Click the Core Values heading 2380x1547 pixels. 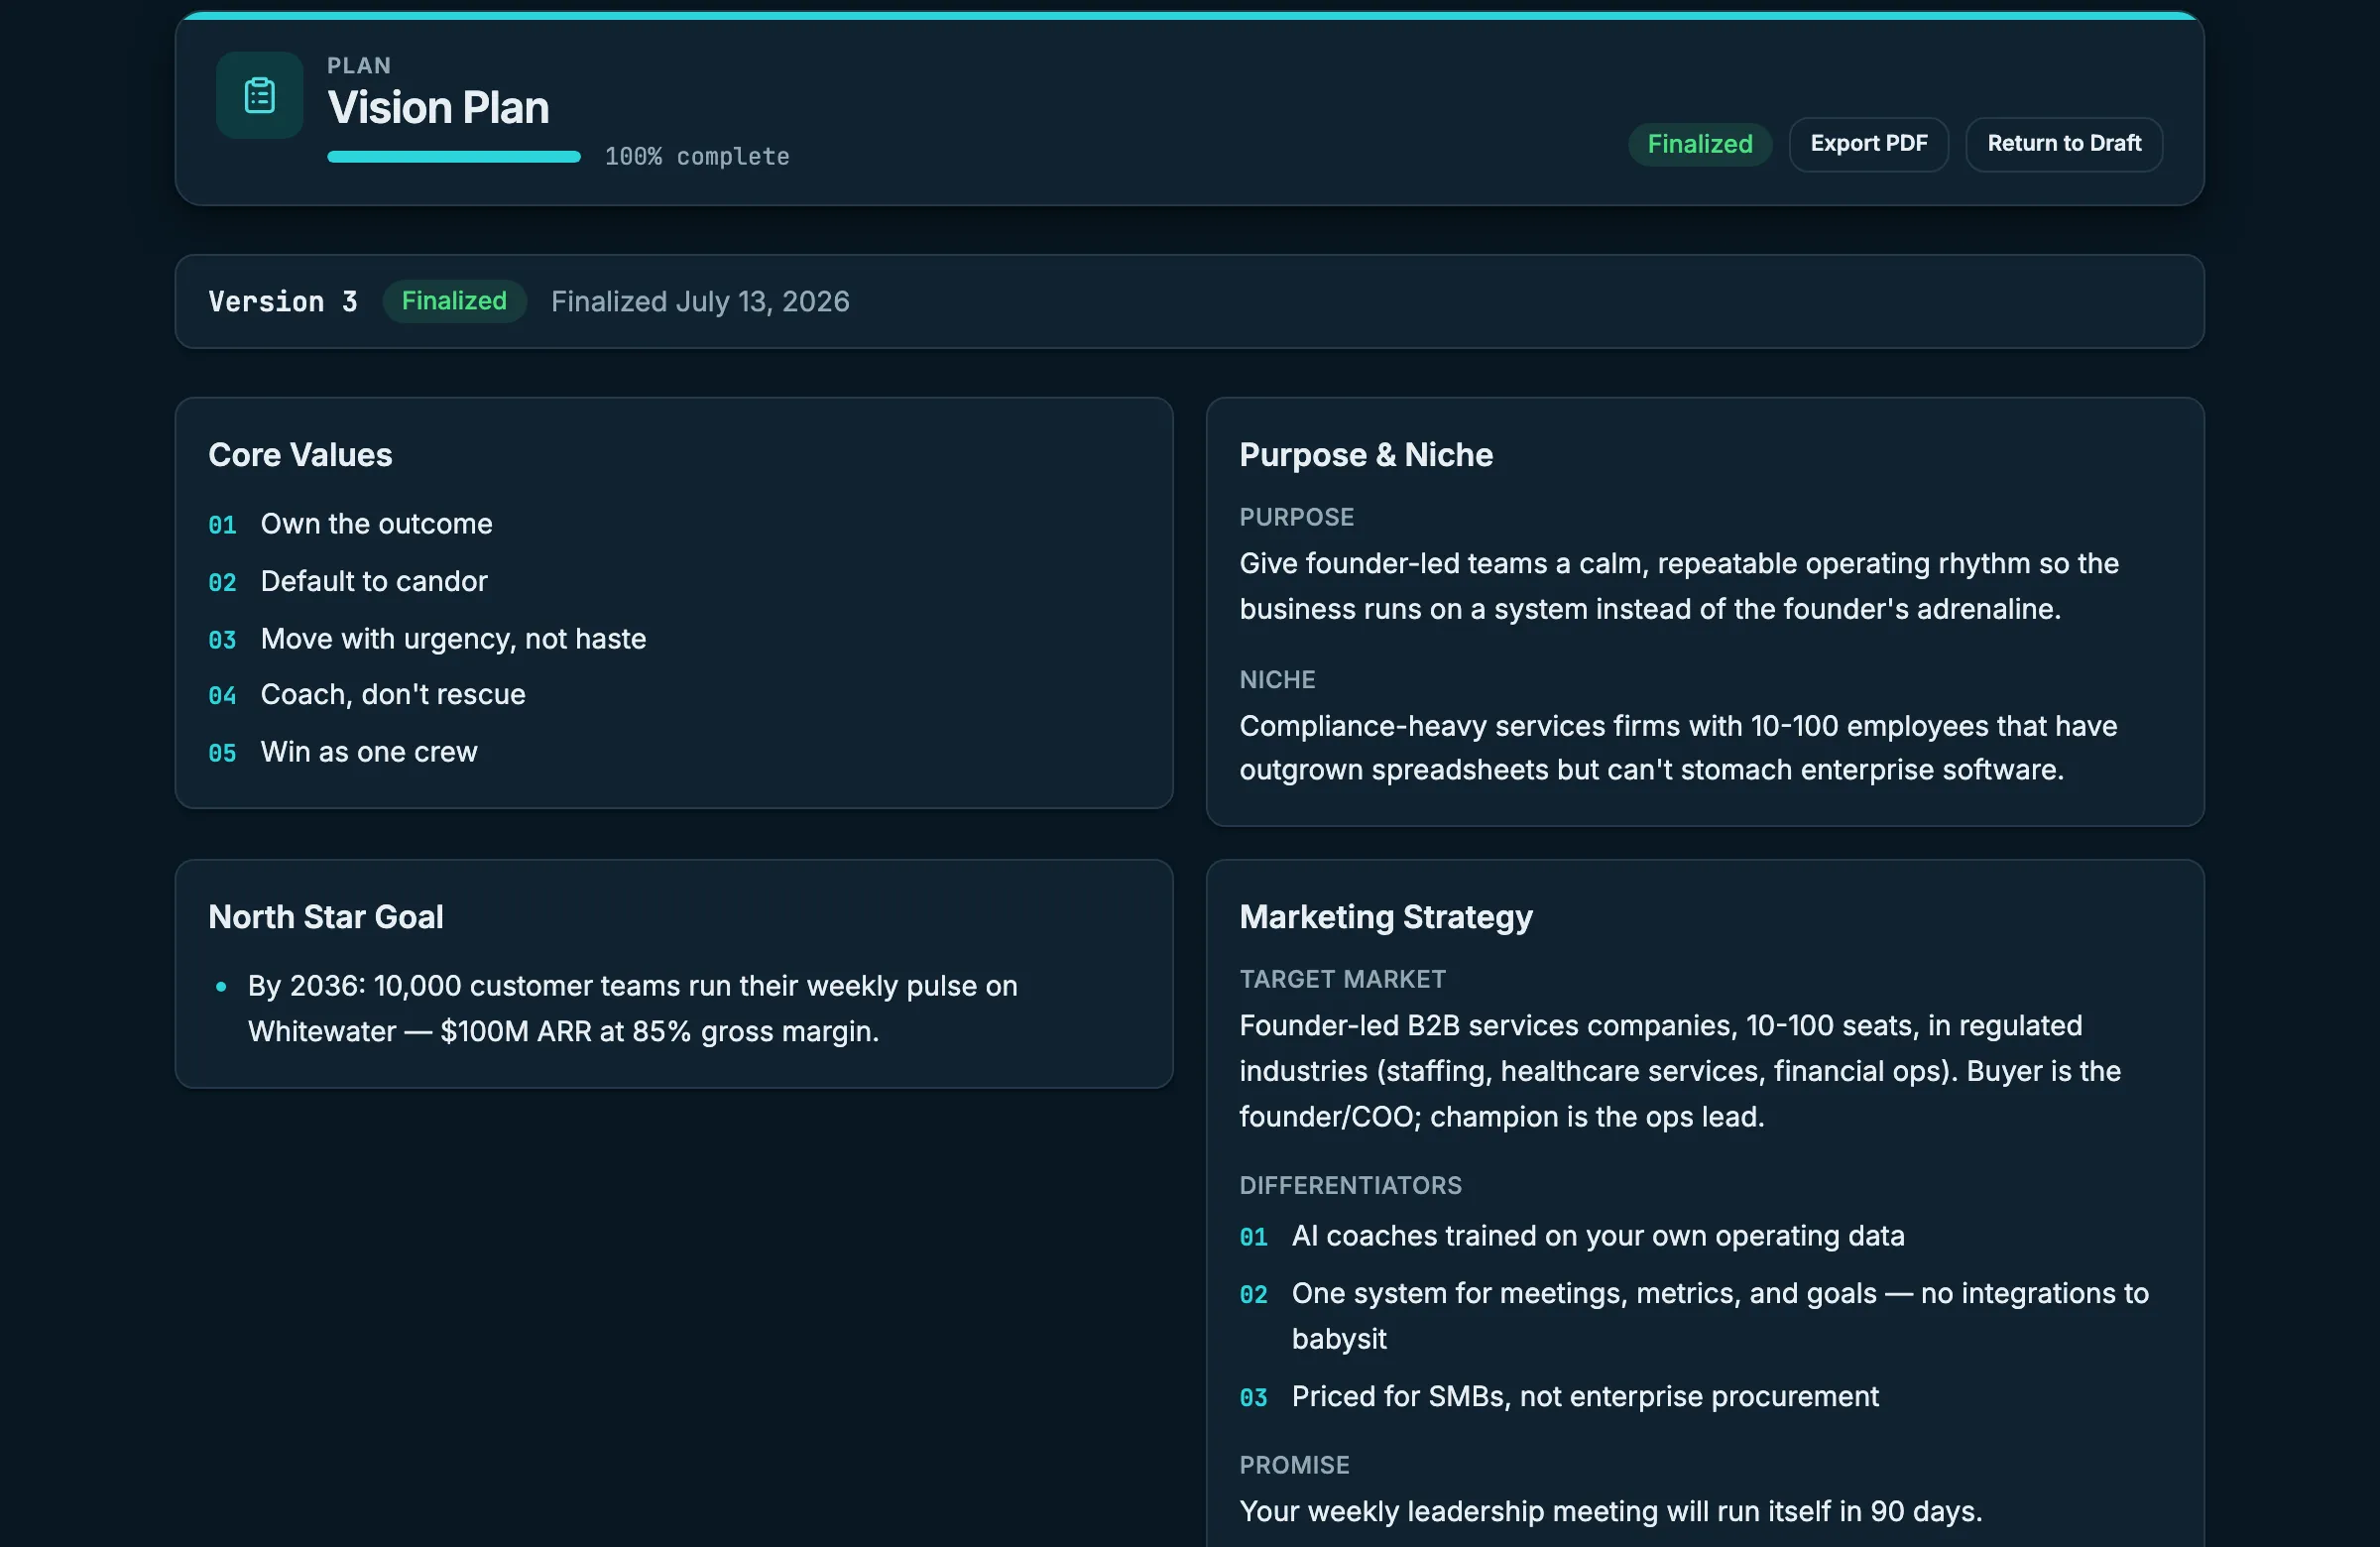coord(300,455)
